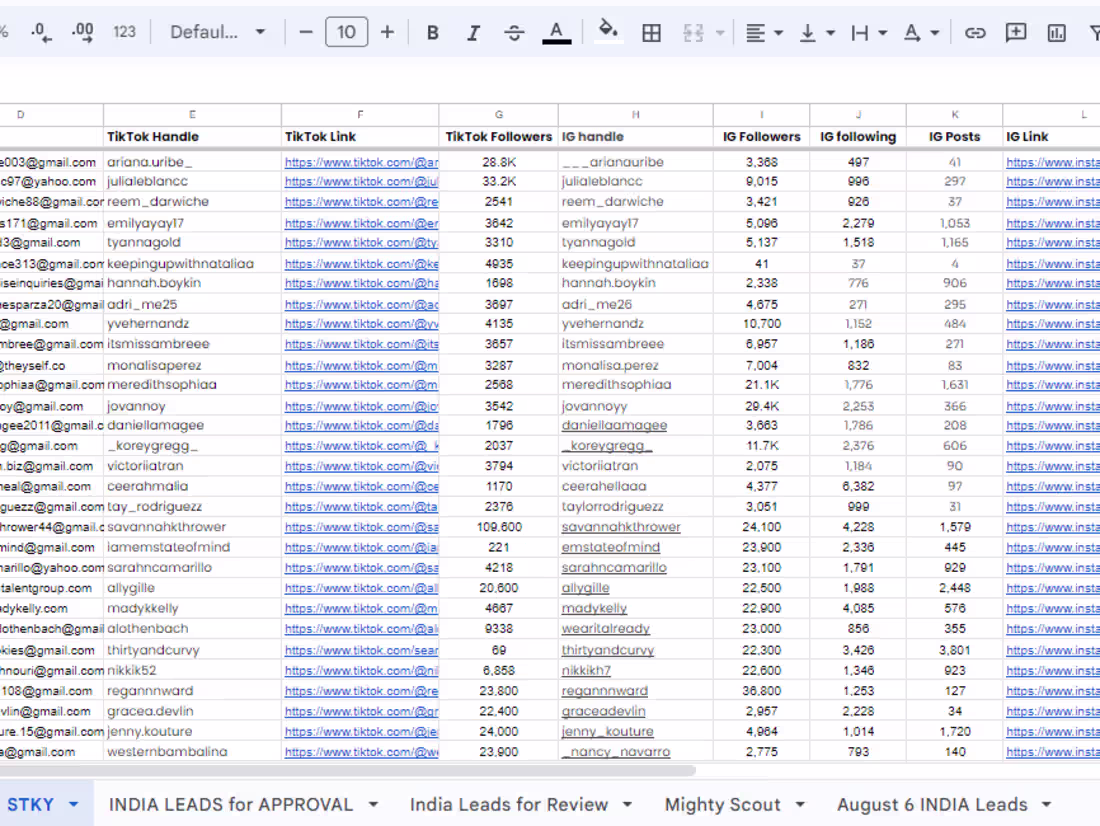The image size is (1100, 826).
Task: Open IG link in reem_darwiche row
Action: tap(1052, 202)
